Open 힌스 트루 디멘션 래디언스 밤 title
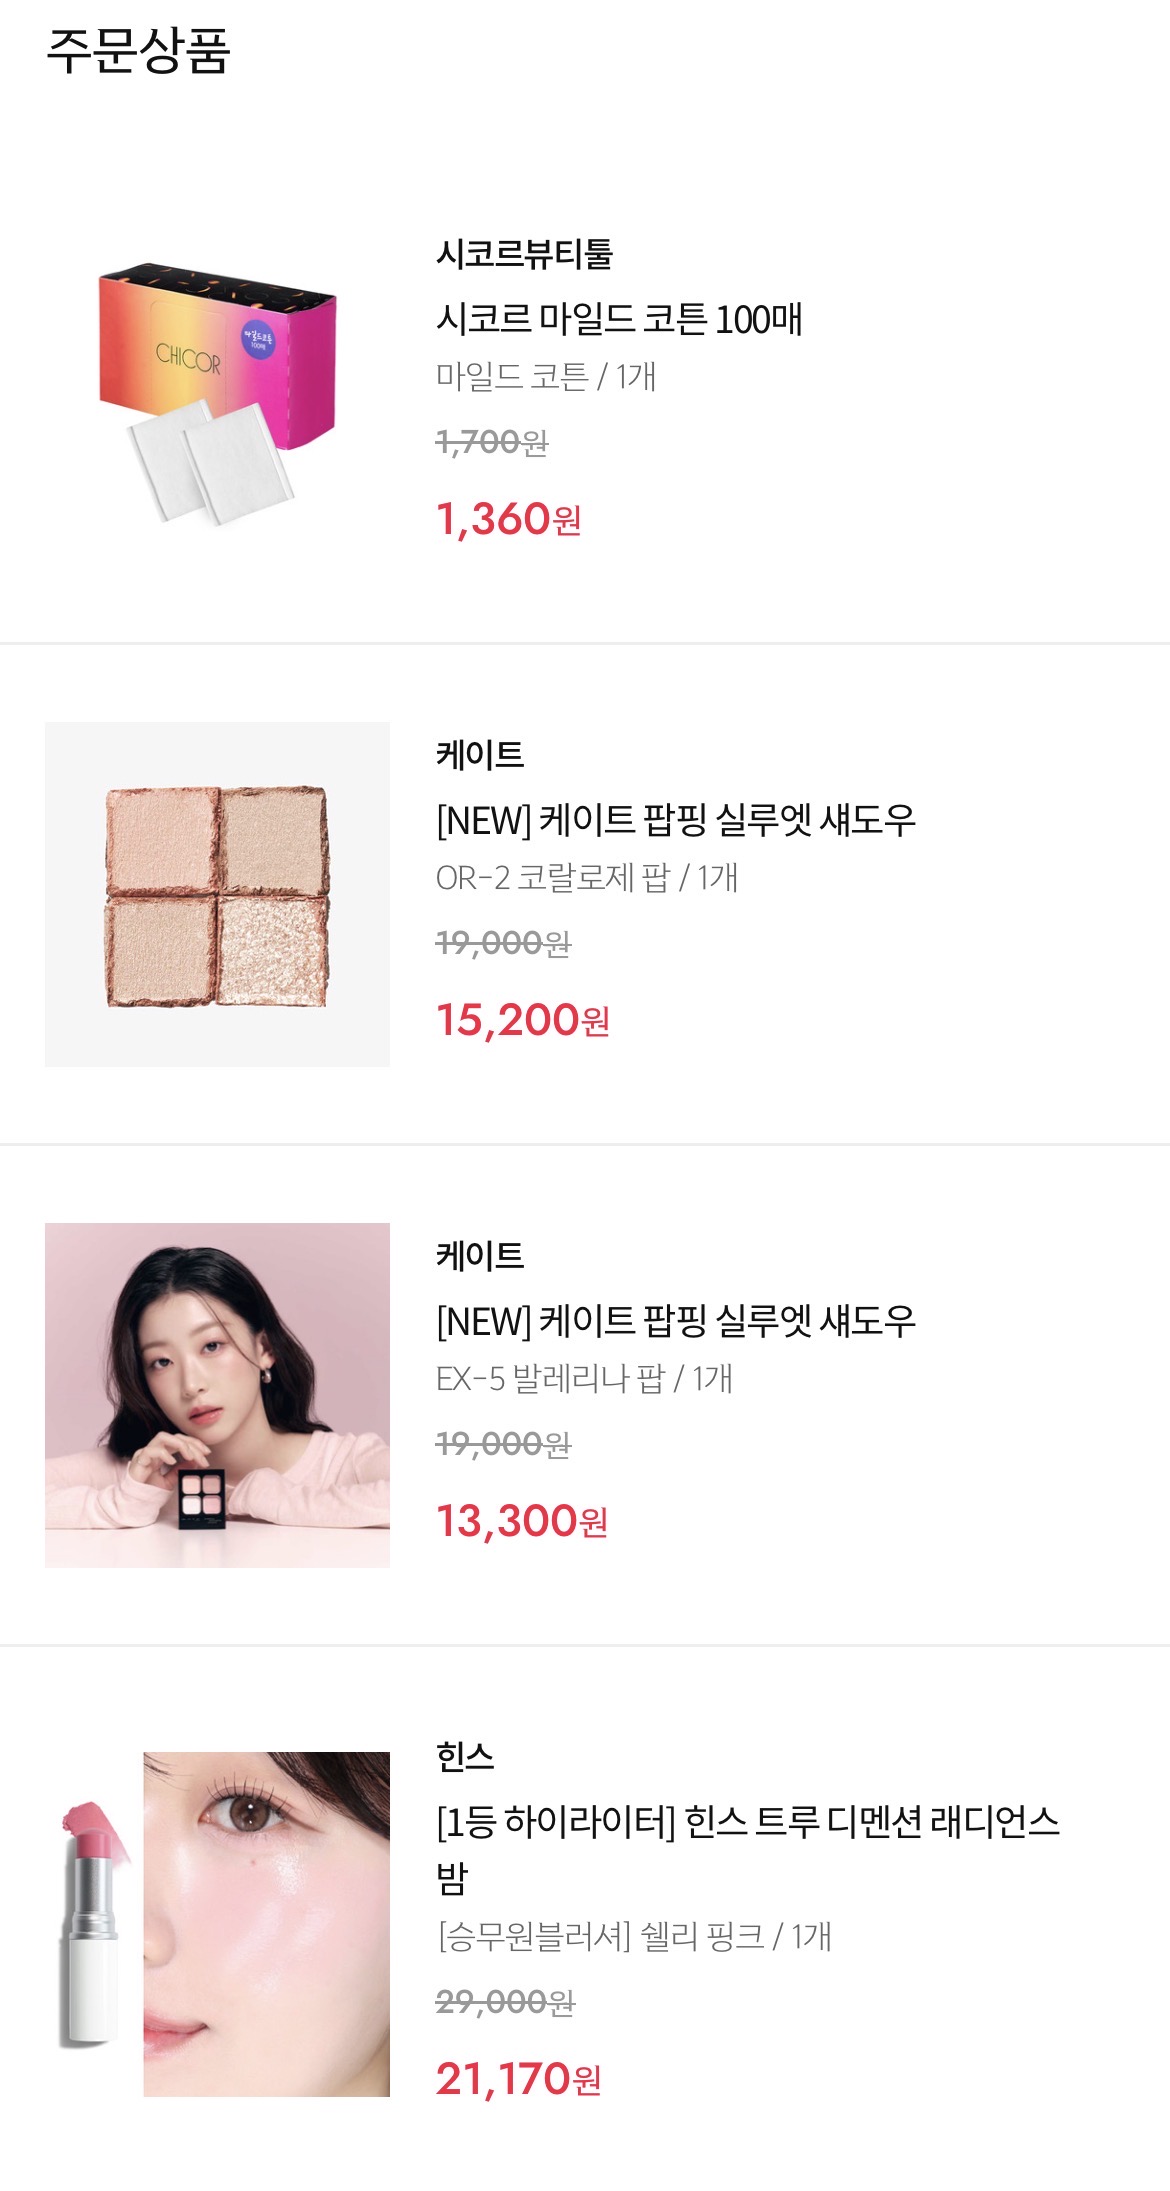 [748, 1850]
